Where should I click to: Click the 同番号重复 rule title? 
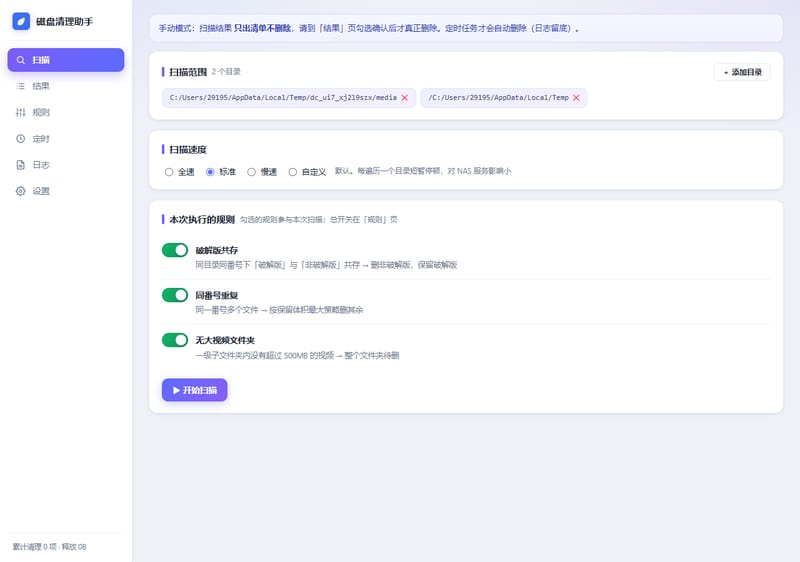(217, 295)
